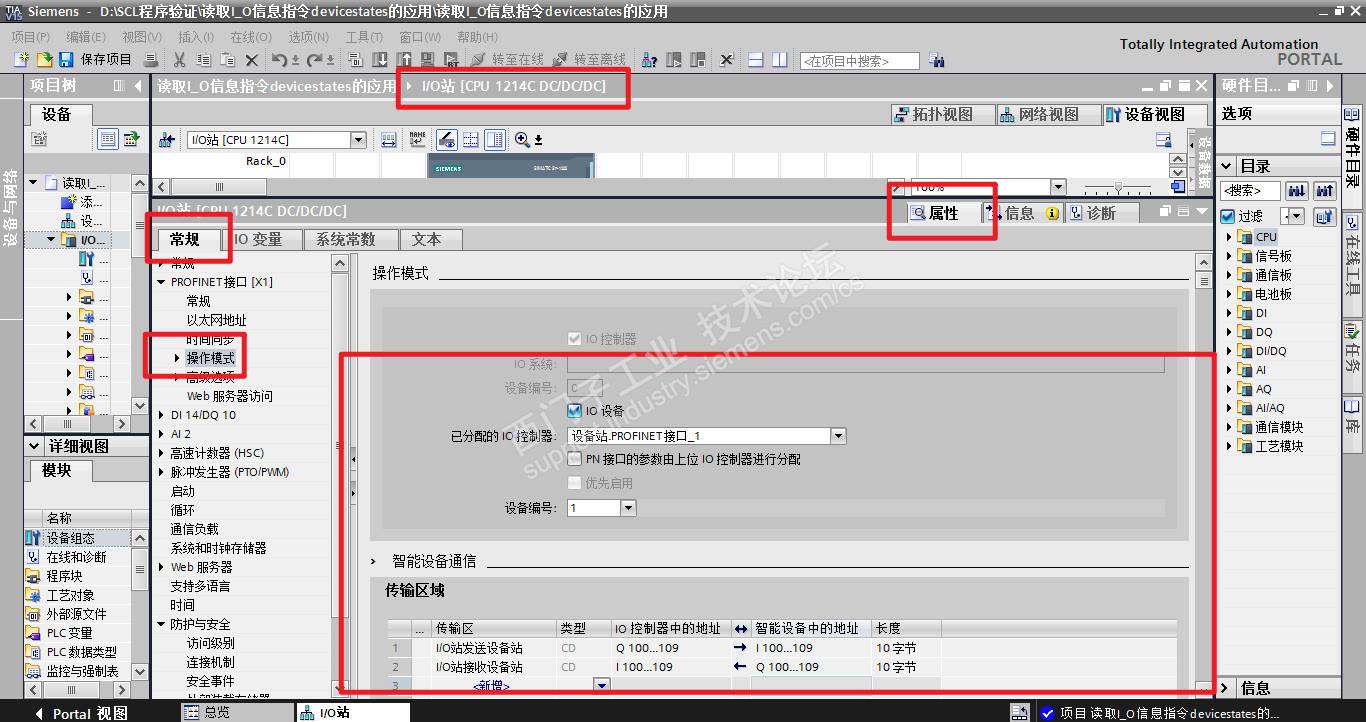
Task: Open the 设备编号 dropdown with value 1
Action: tap(628, 508)
